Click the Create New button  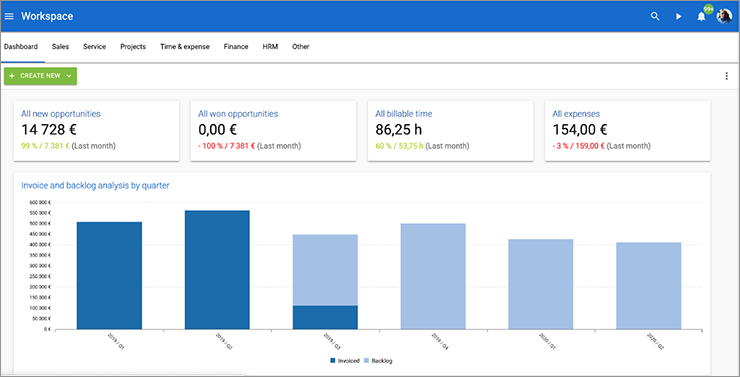coord(40,76)
